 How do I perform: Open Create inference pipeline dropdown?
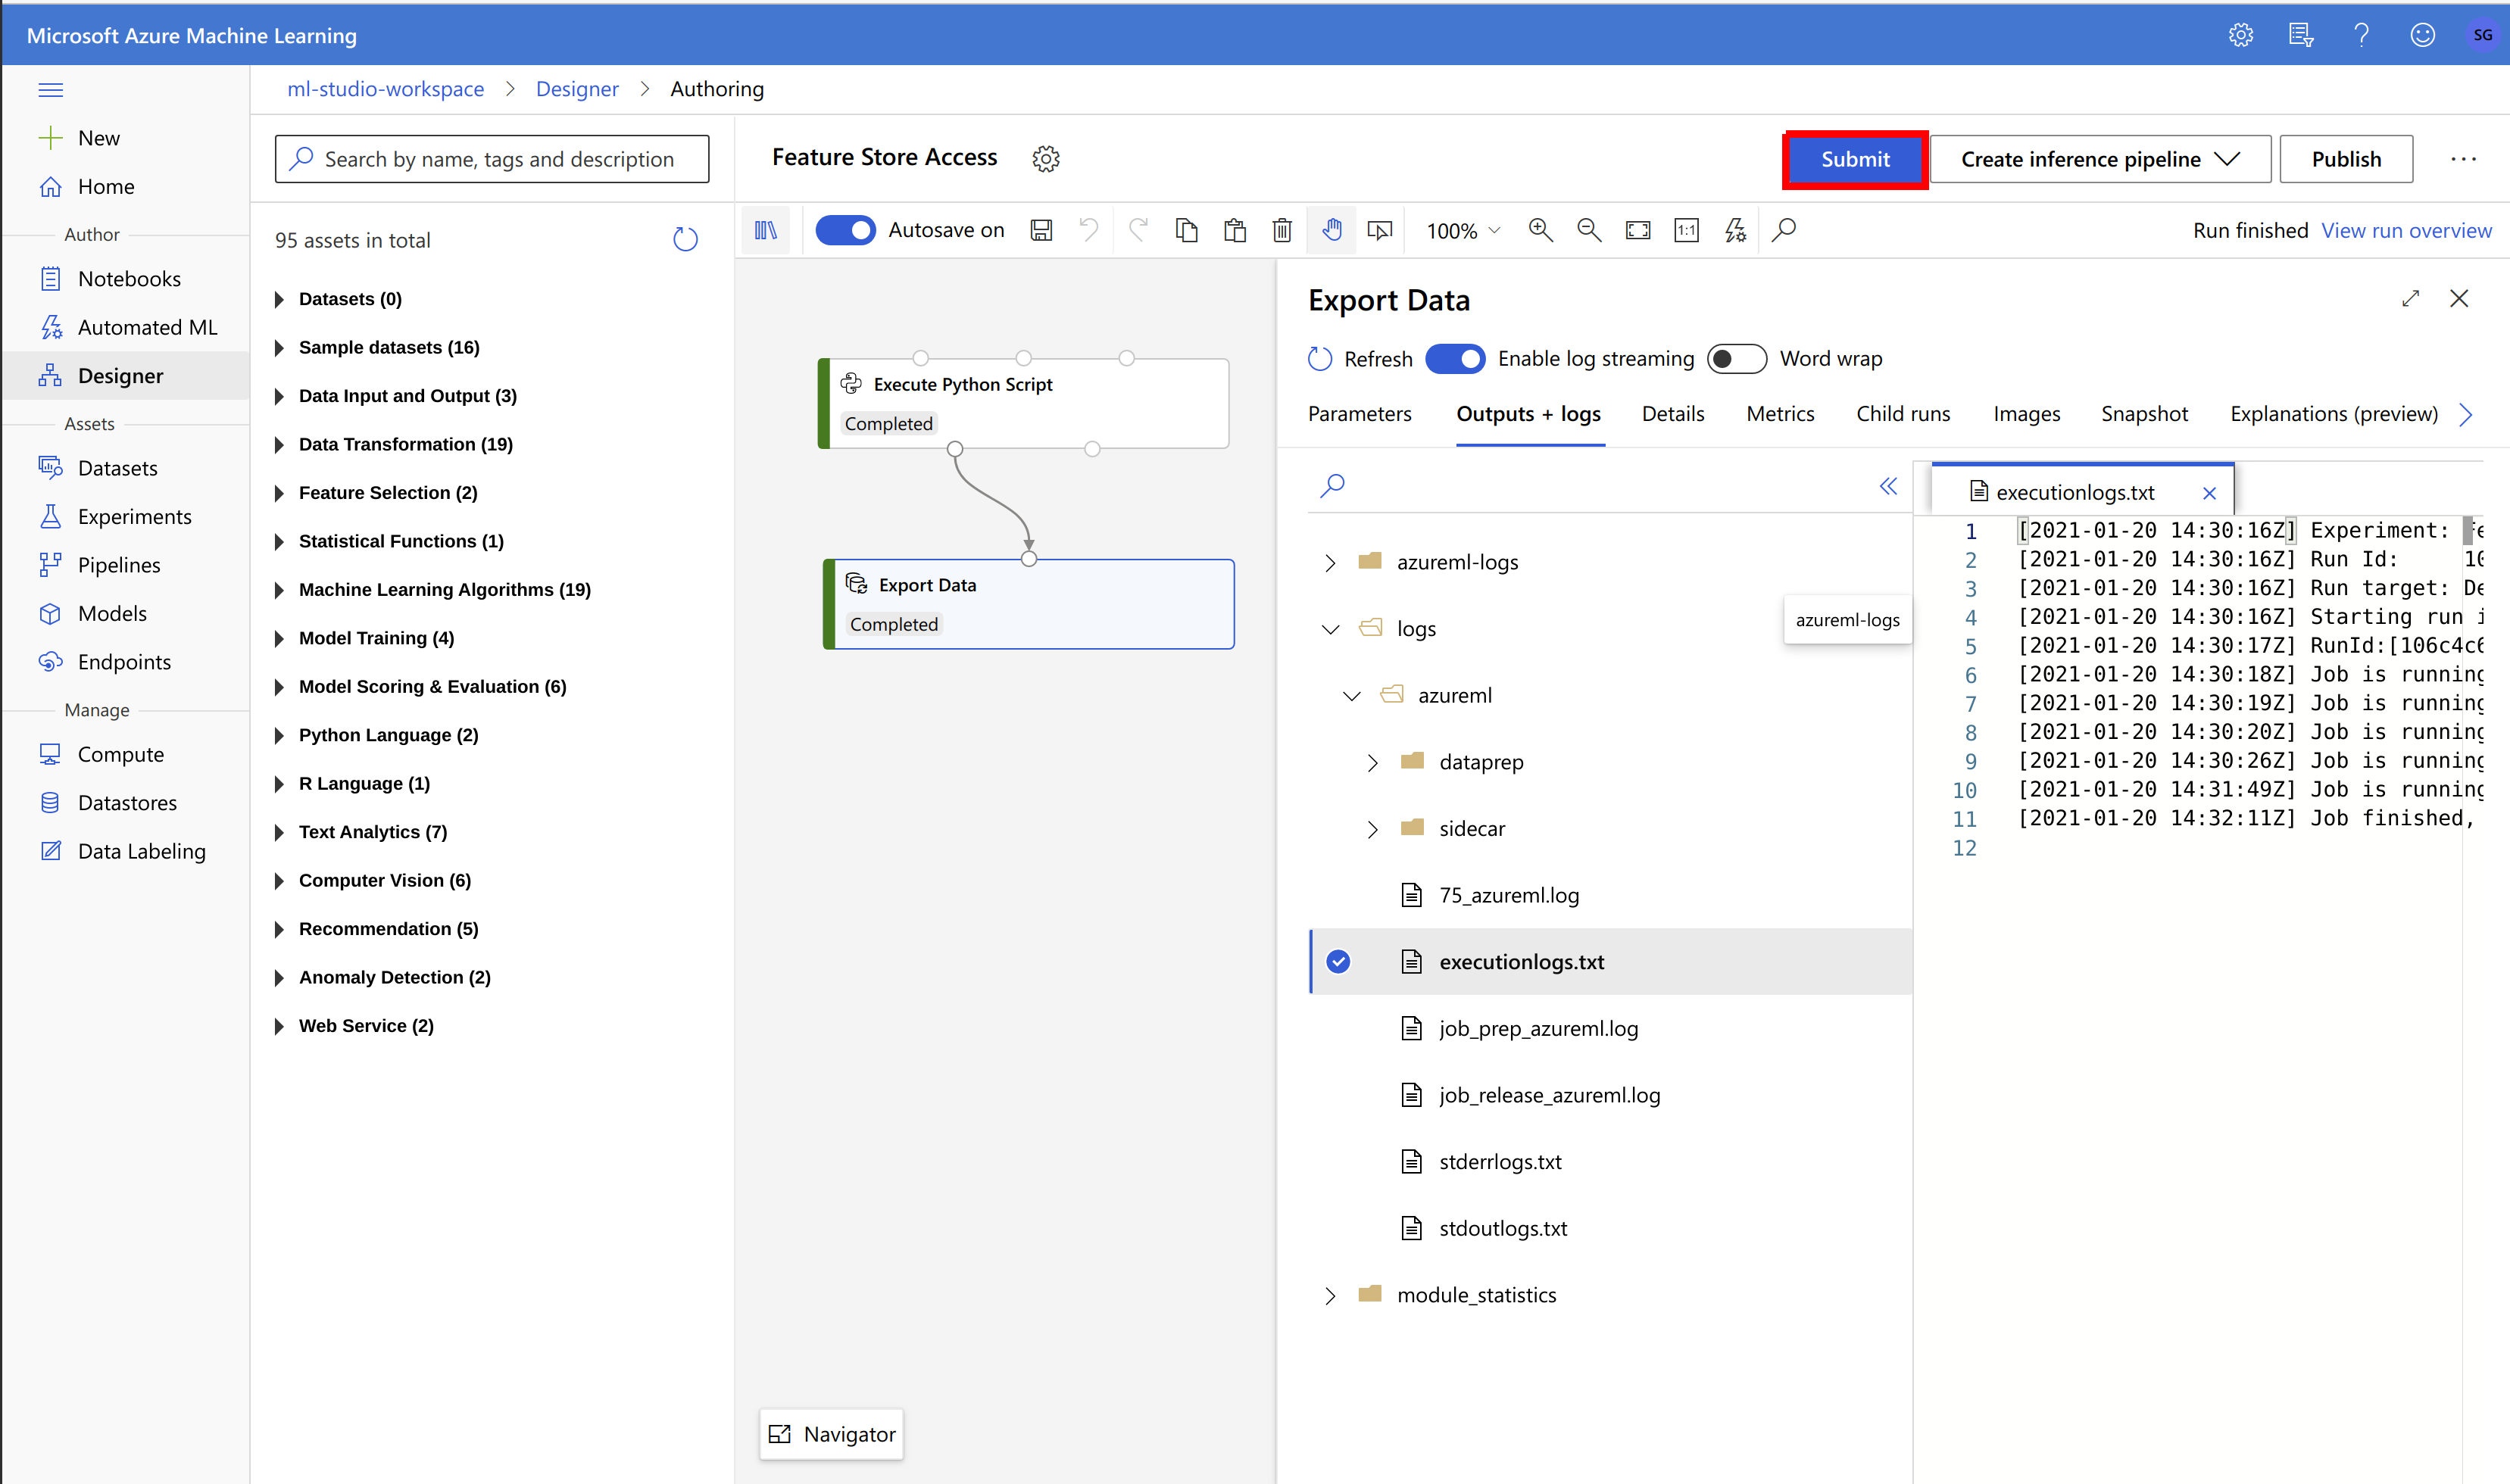click(2100, 159)
